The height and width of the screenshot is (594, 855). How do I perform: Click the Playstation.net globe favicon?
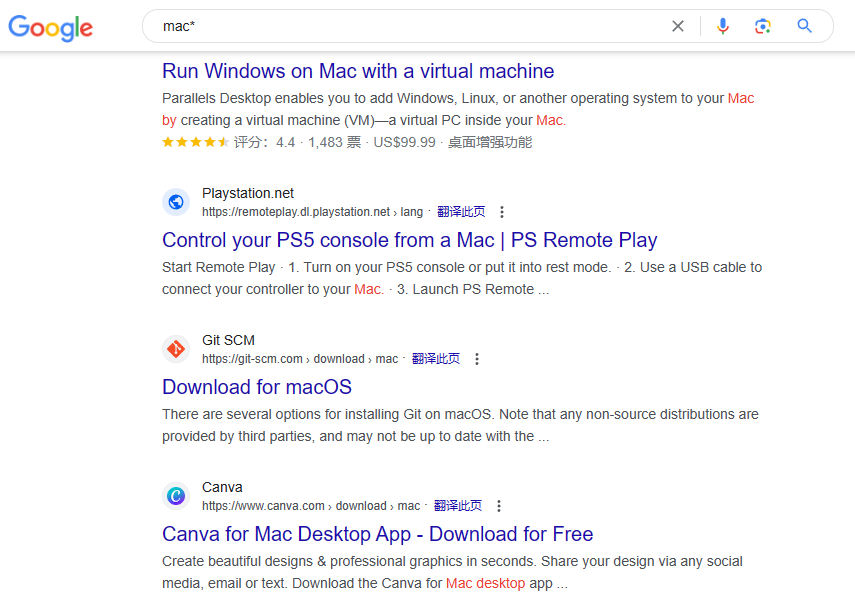pos(176,202)
